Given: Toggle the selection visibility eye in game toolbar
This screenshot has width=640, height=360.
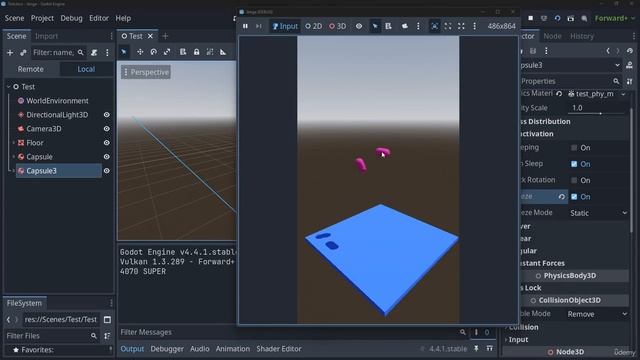Looking at the screenshot, I should pyautogui.click(x=359, y=26).
